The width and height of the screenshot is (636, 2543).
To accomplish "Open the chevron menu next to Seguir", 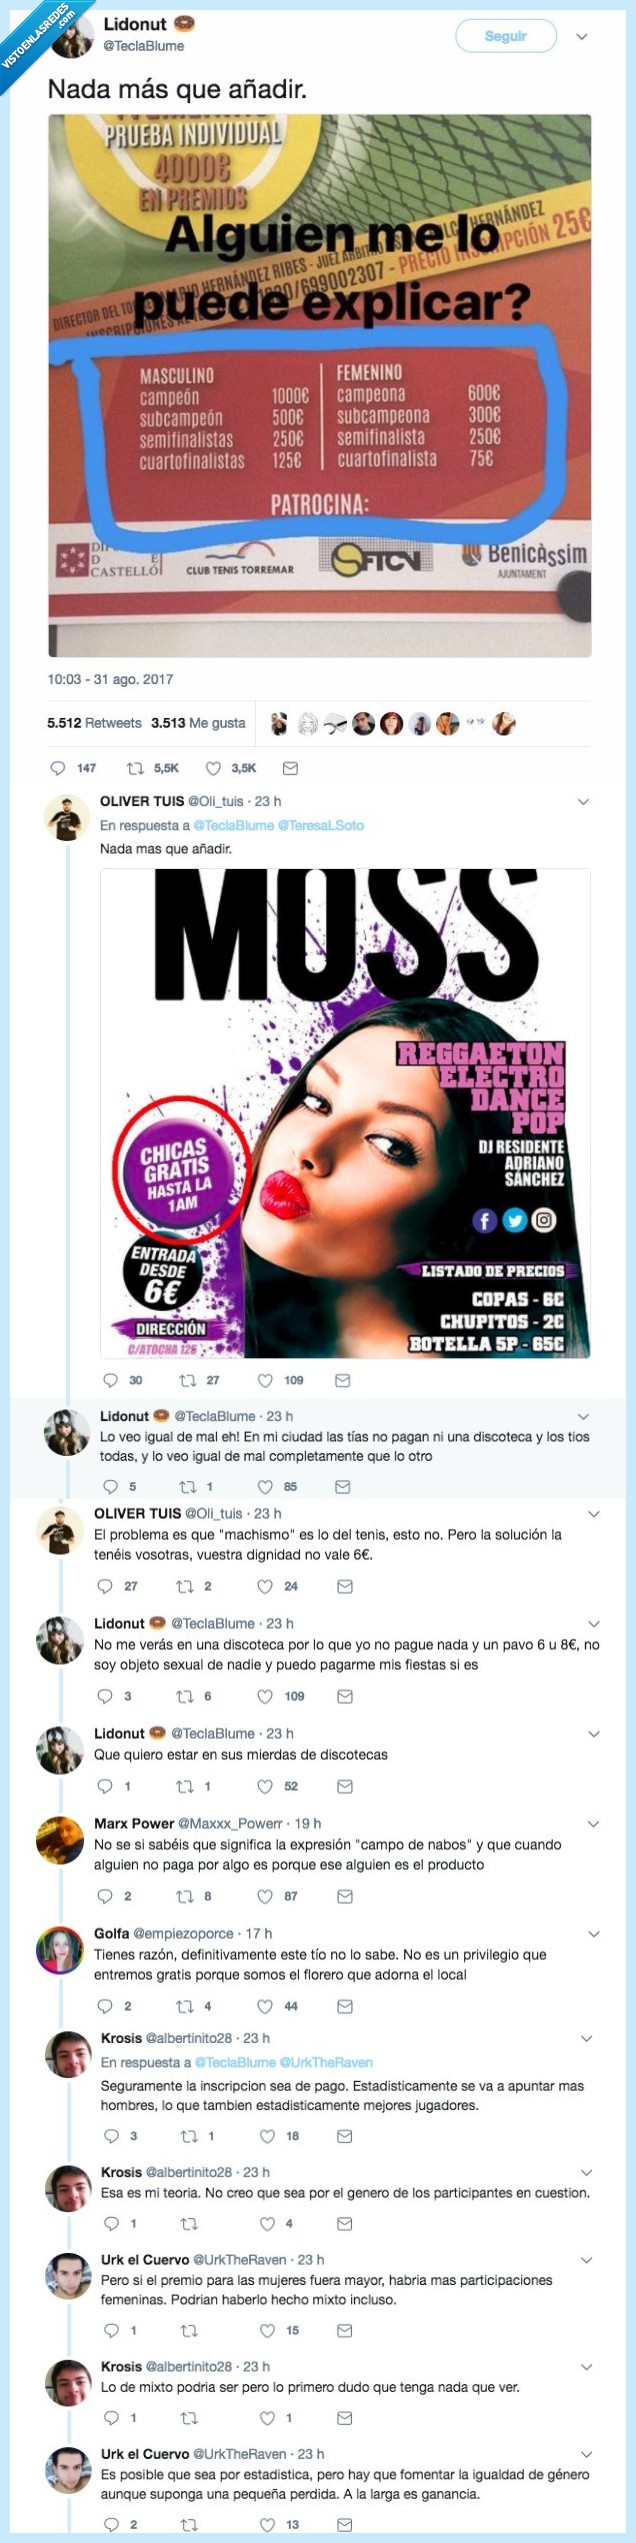I will 582,37.
